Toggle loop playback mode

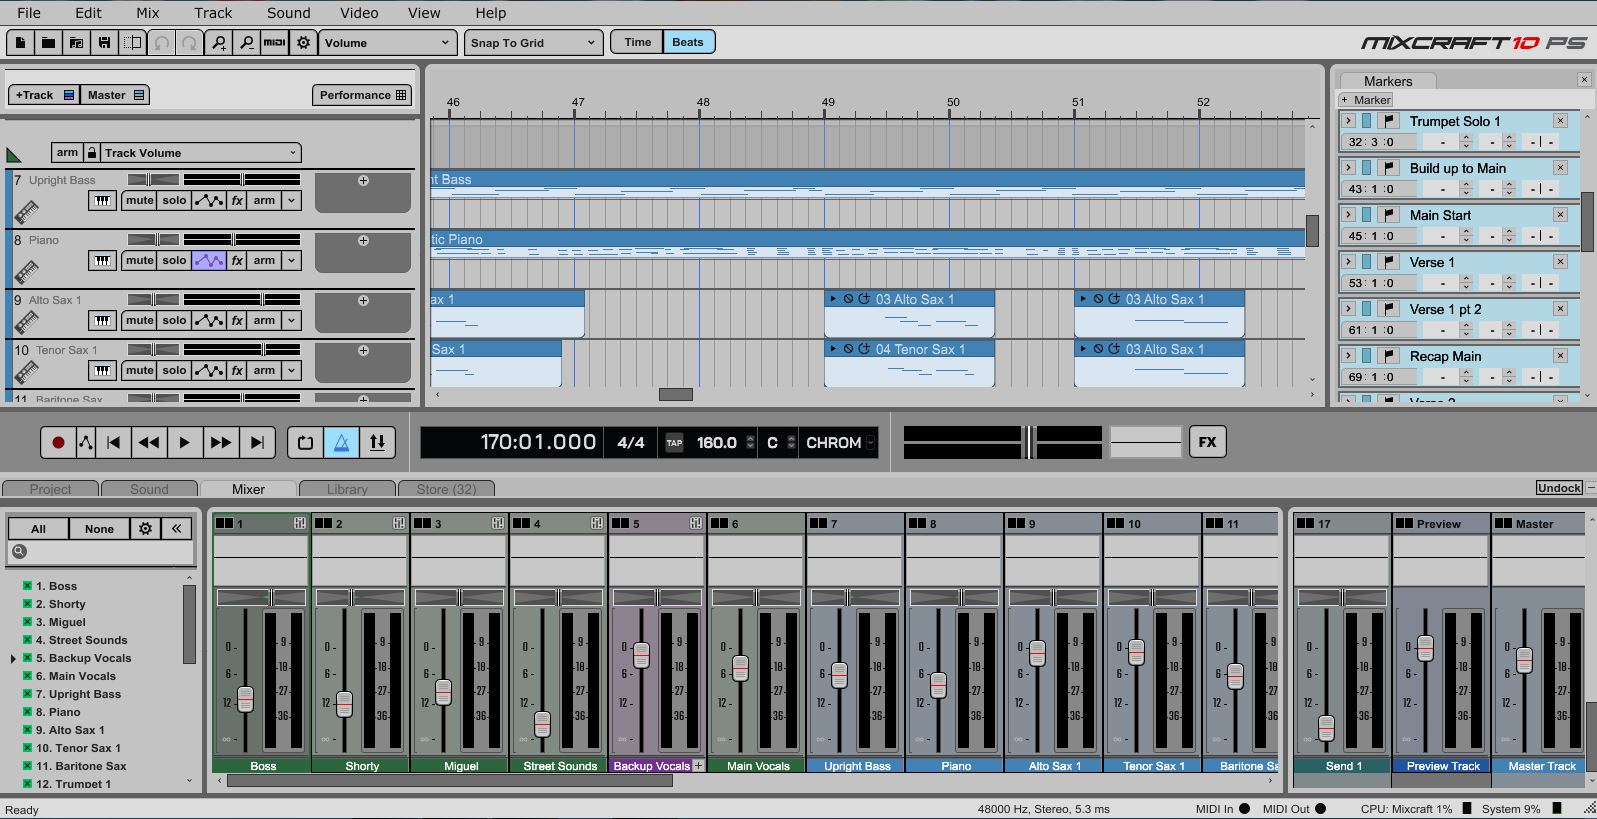[305, 442]
